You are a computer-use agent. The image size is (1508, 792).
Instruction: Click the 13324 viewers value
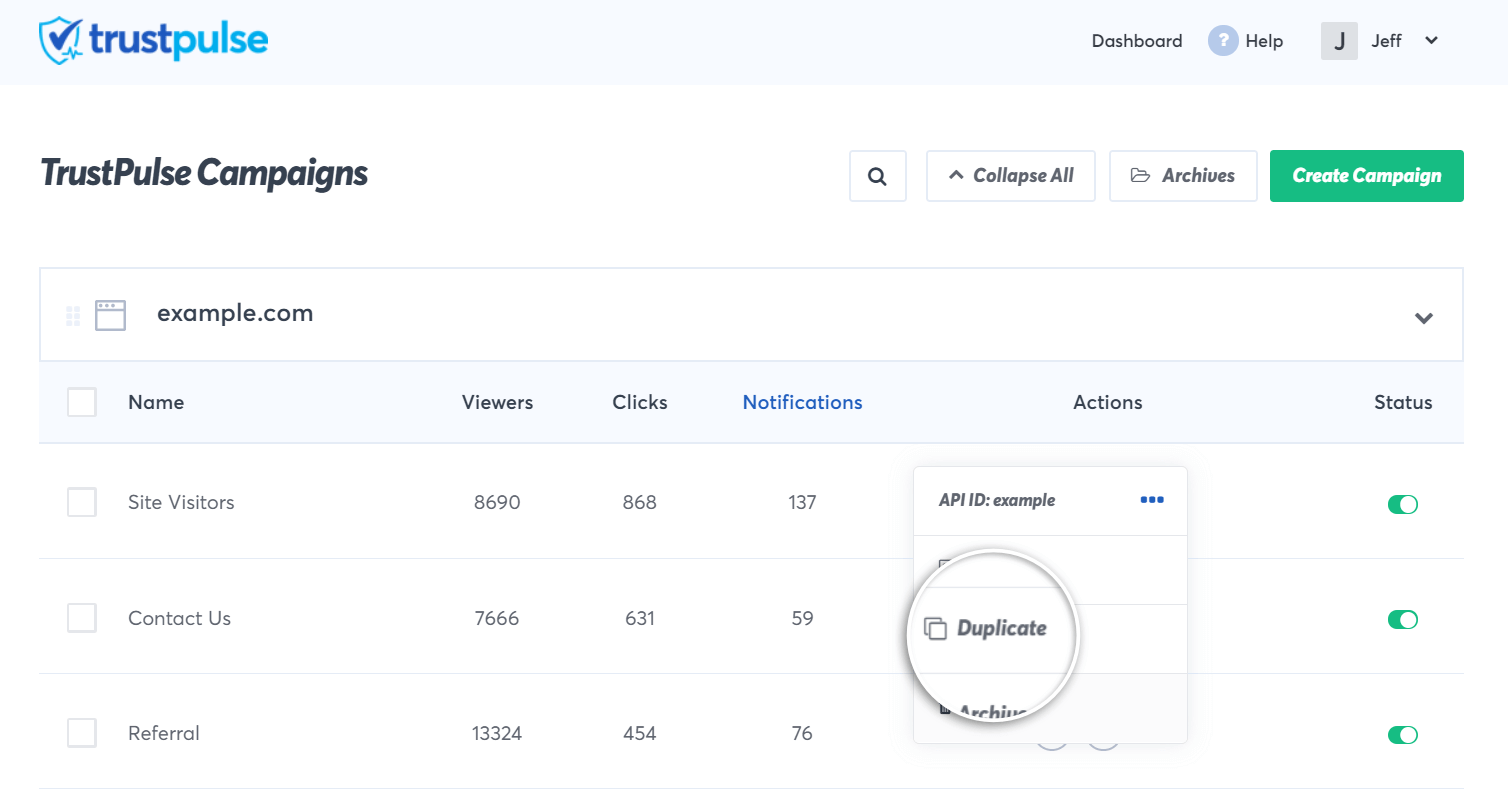click(x=497, y=733)
